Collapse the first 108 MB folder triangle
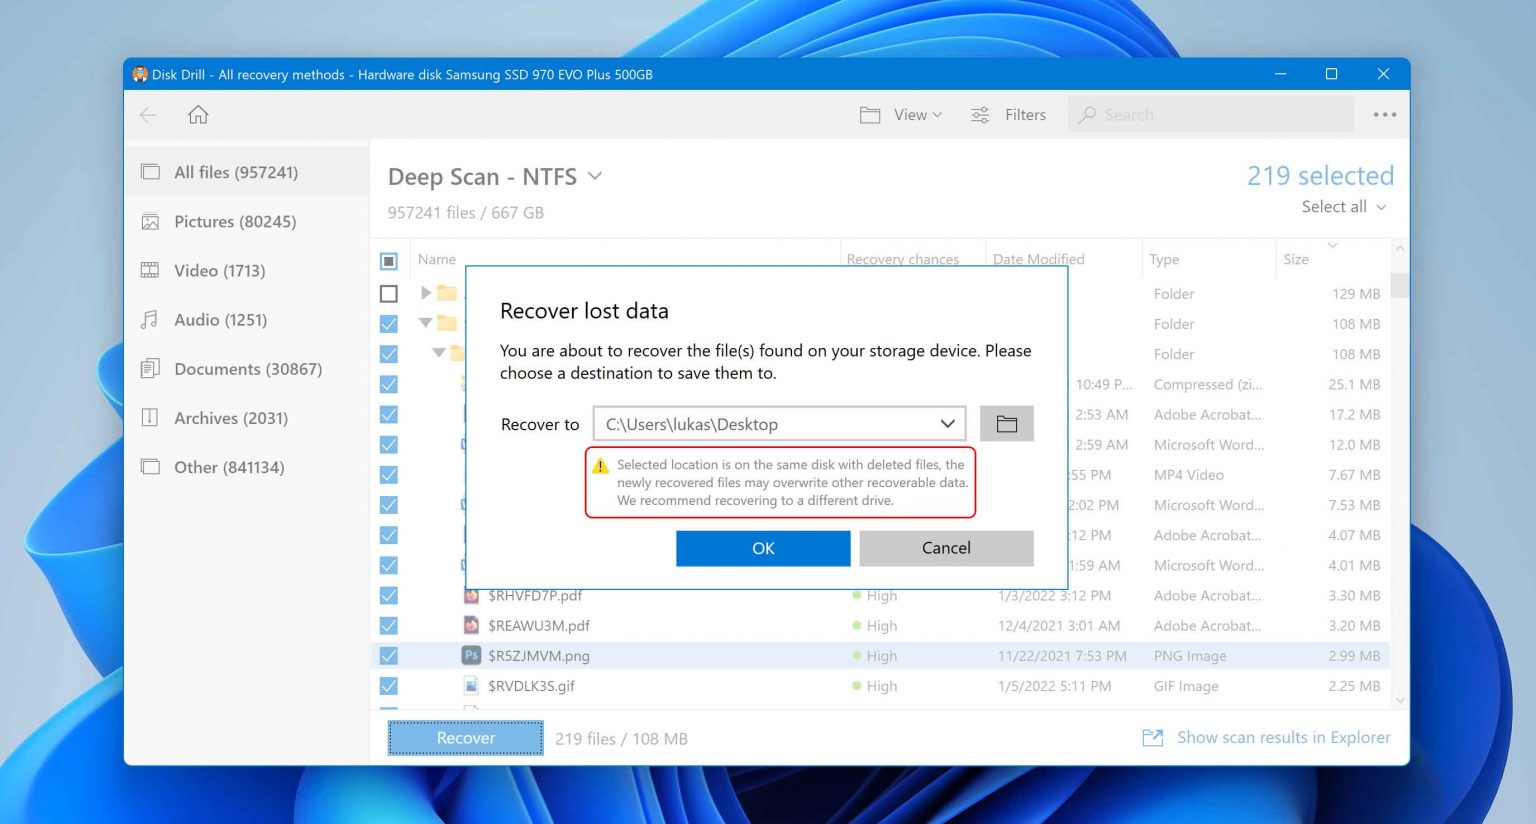The height and width of the screenshot is (824, 1536). (x=426, y=323)
